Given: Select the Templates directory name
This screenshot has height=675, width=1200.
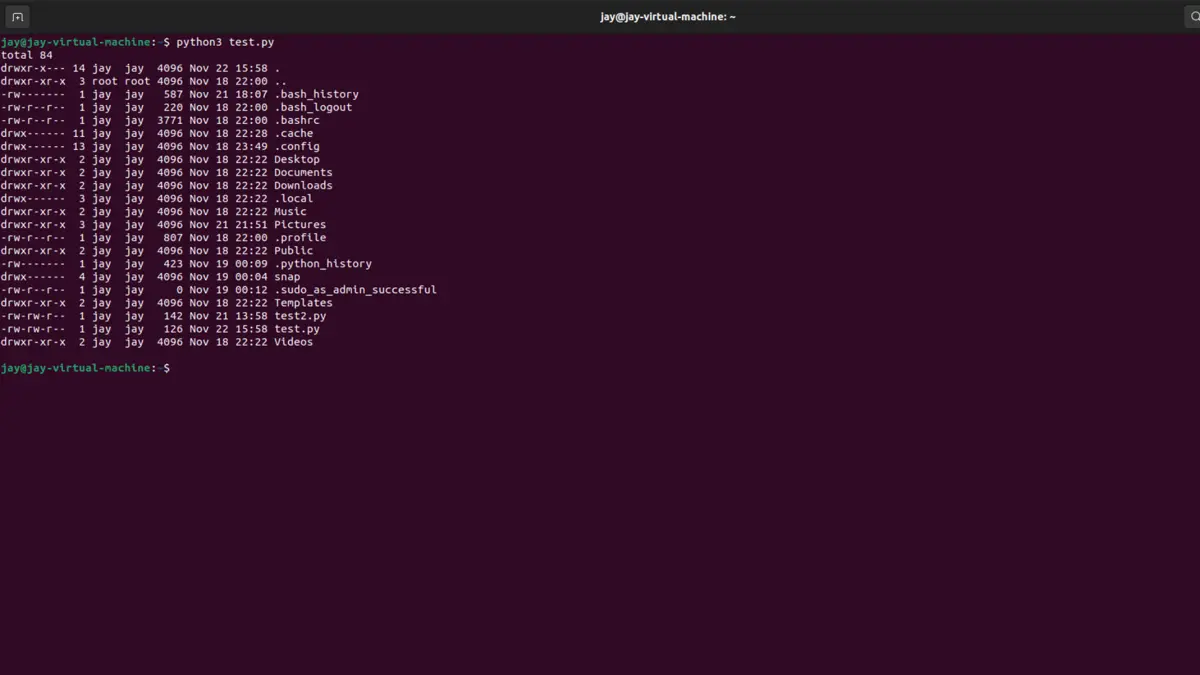Looking at the screenshot, I should (x=303, y=302).
